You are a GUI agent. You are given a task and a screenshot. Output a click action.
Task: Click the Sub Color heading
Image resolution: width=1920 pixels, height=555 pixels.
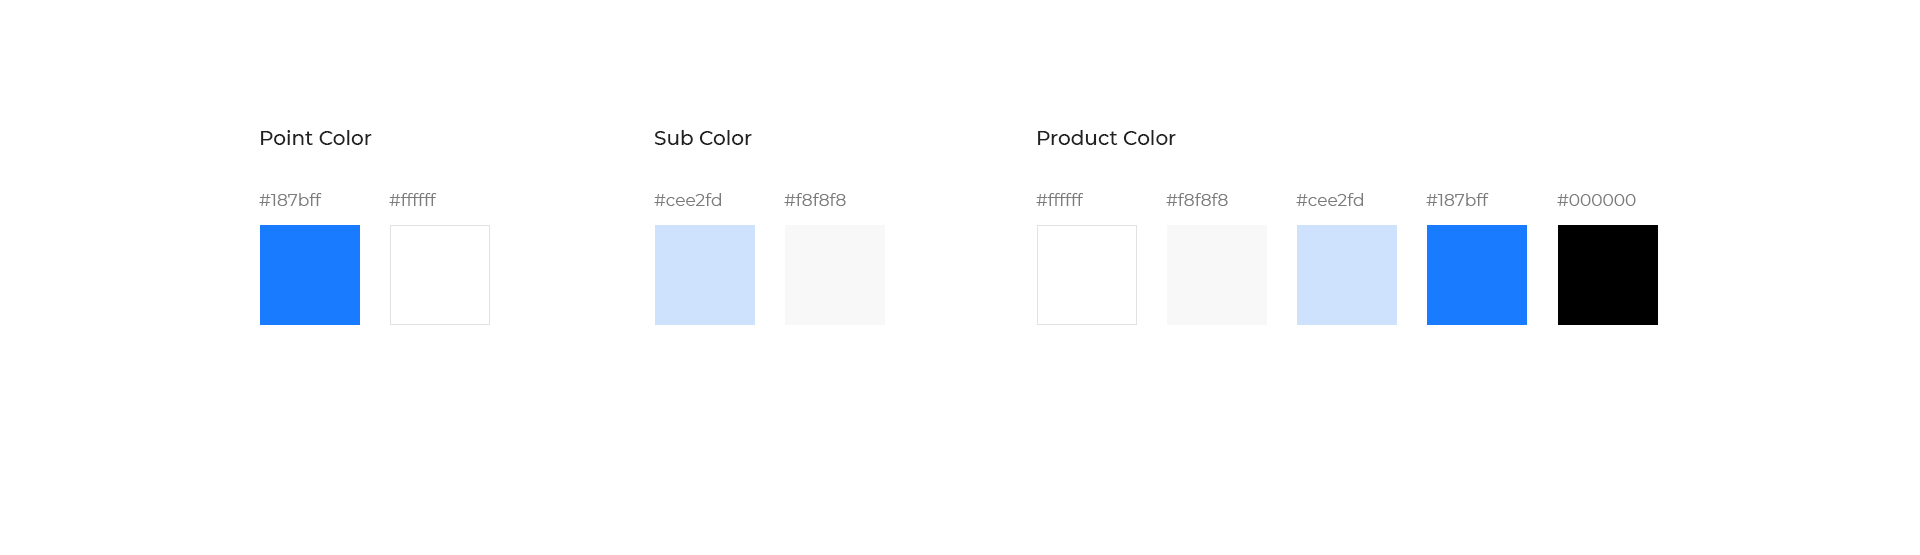703,138
